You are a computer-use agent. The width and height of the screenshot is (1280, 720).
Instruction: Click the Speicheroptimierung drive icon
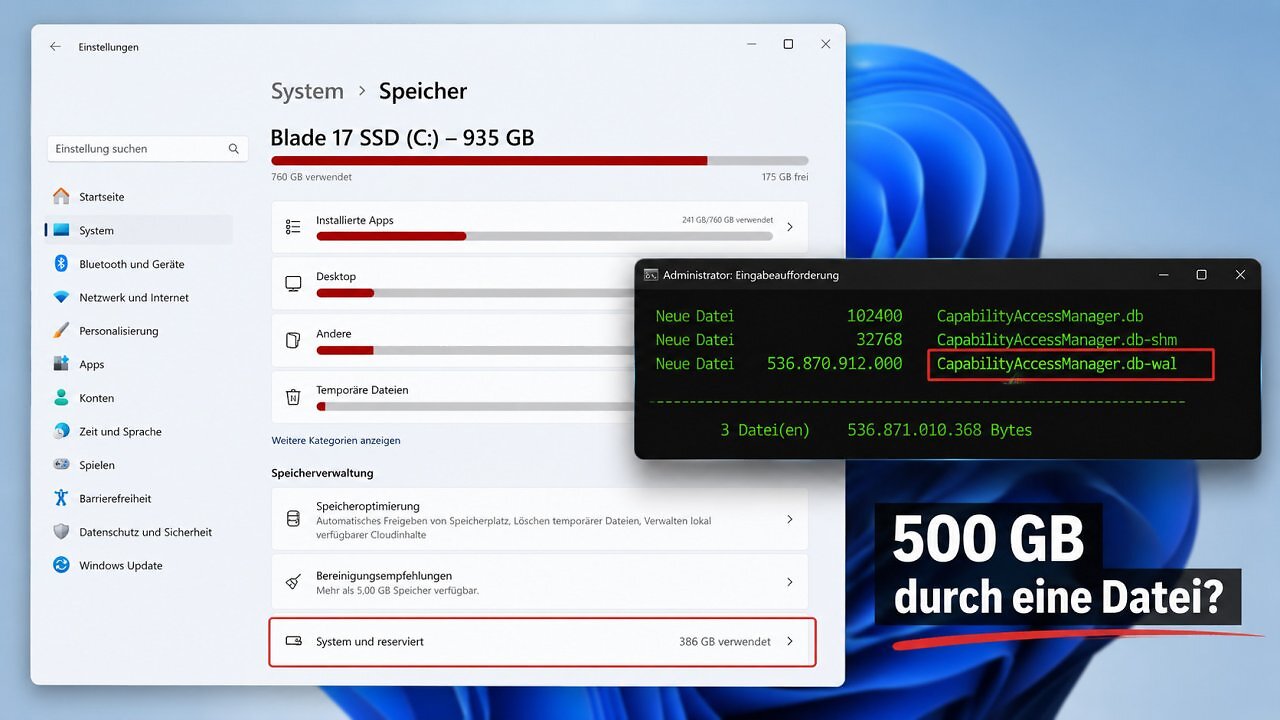[x=293, y=519]
